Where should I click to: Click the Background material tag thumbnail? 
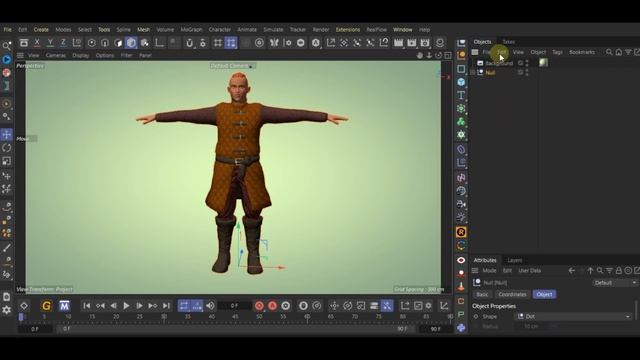[x=543, y=62]
